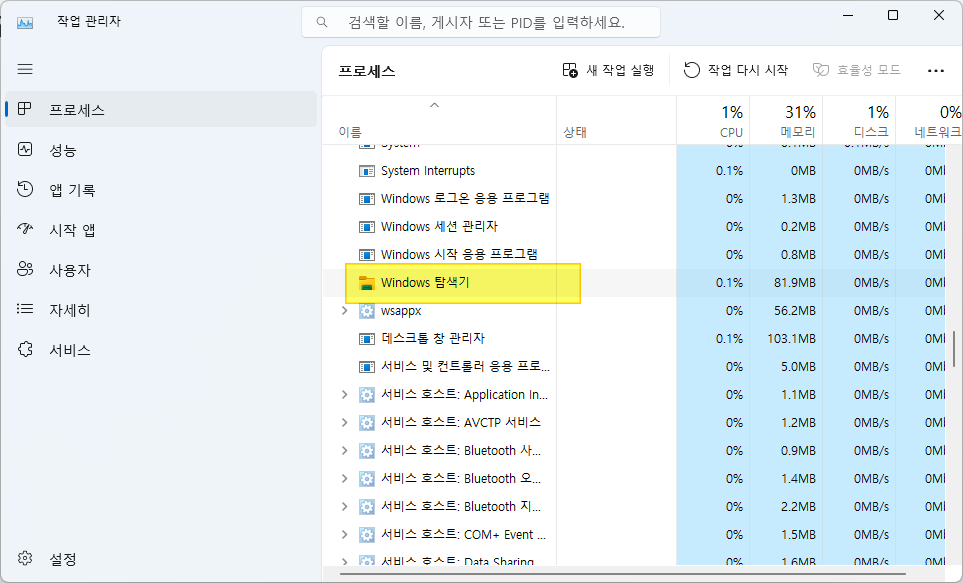
Task: Expand 서비스 호스트: COM+ Event group
Action: coord(345,534)
